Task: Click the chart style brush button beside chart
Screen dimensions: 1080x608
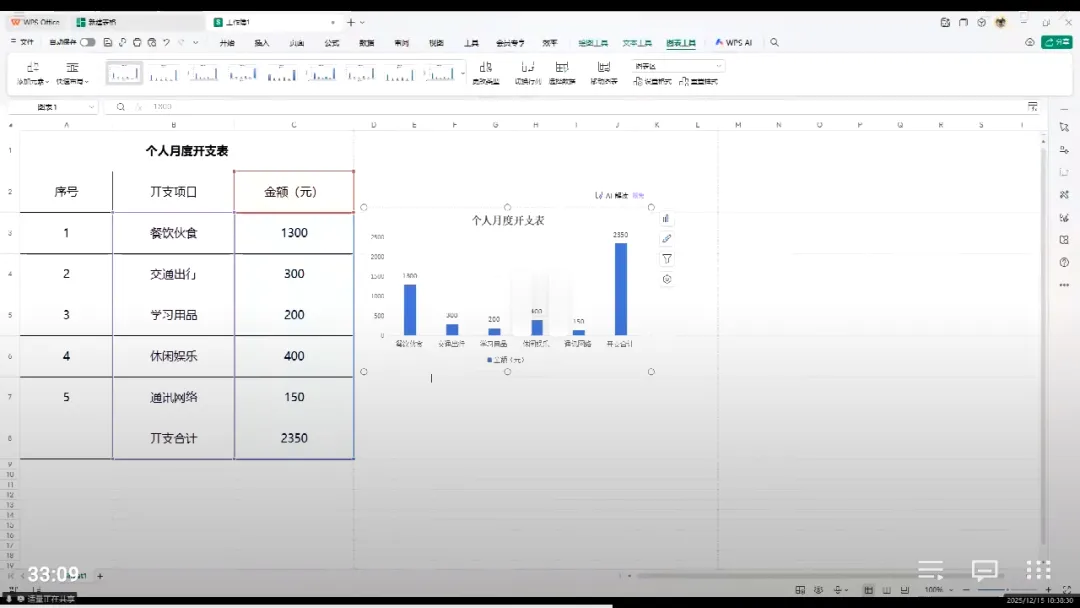Action: pyautogui.click(x=666, y=239)
